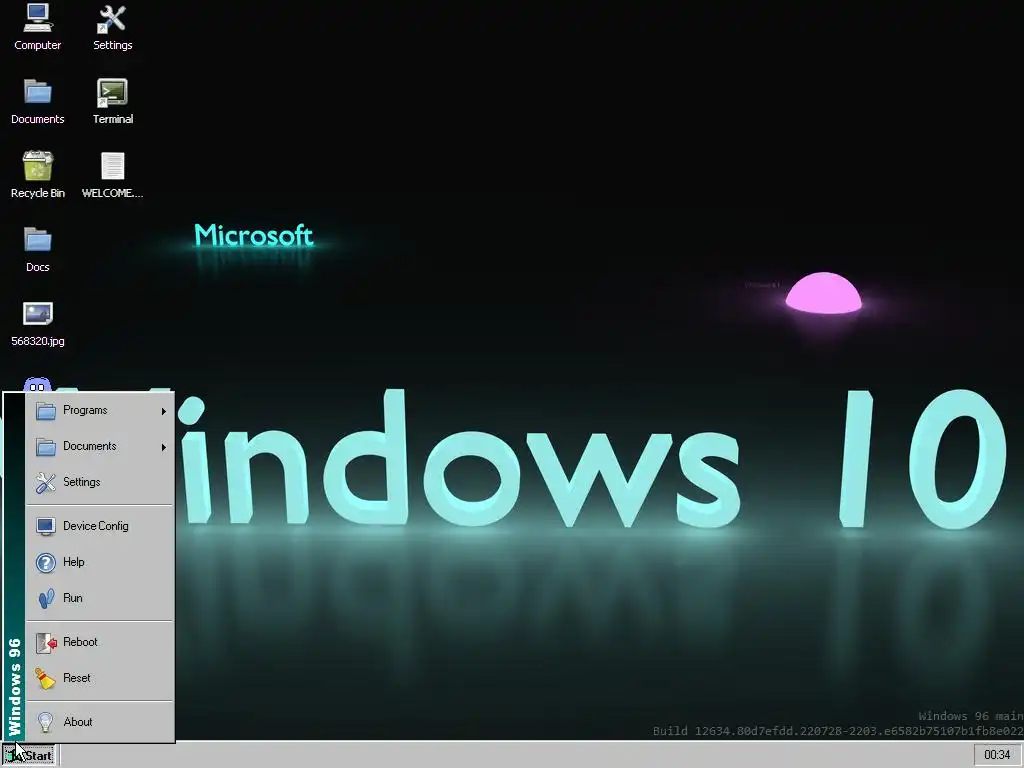The image size is (1024, 768).
Task: Select the 568320.jpg image file
Action: tap(37, 323)
